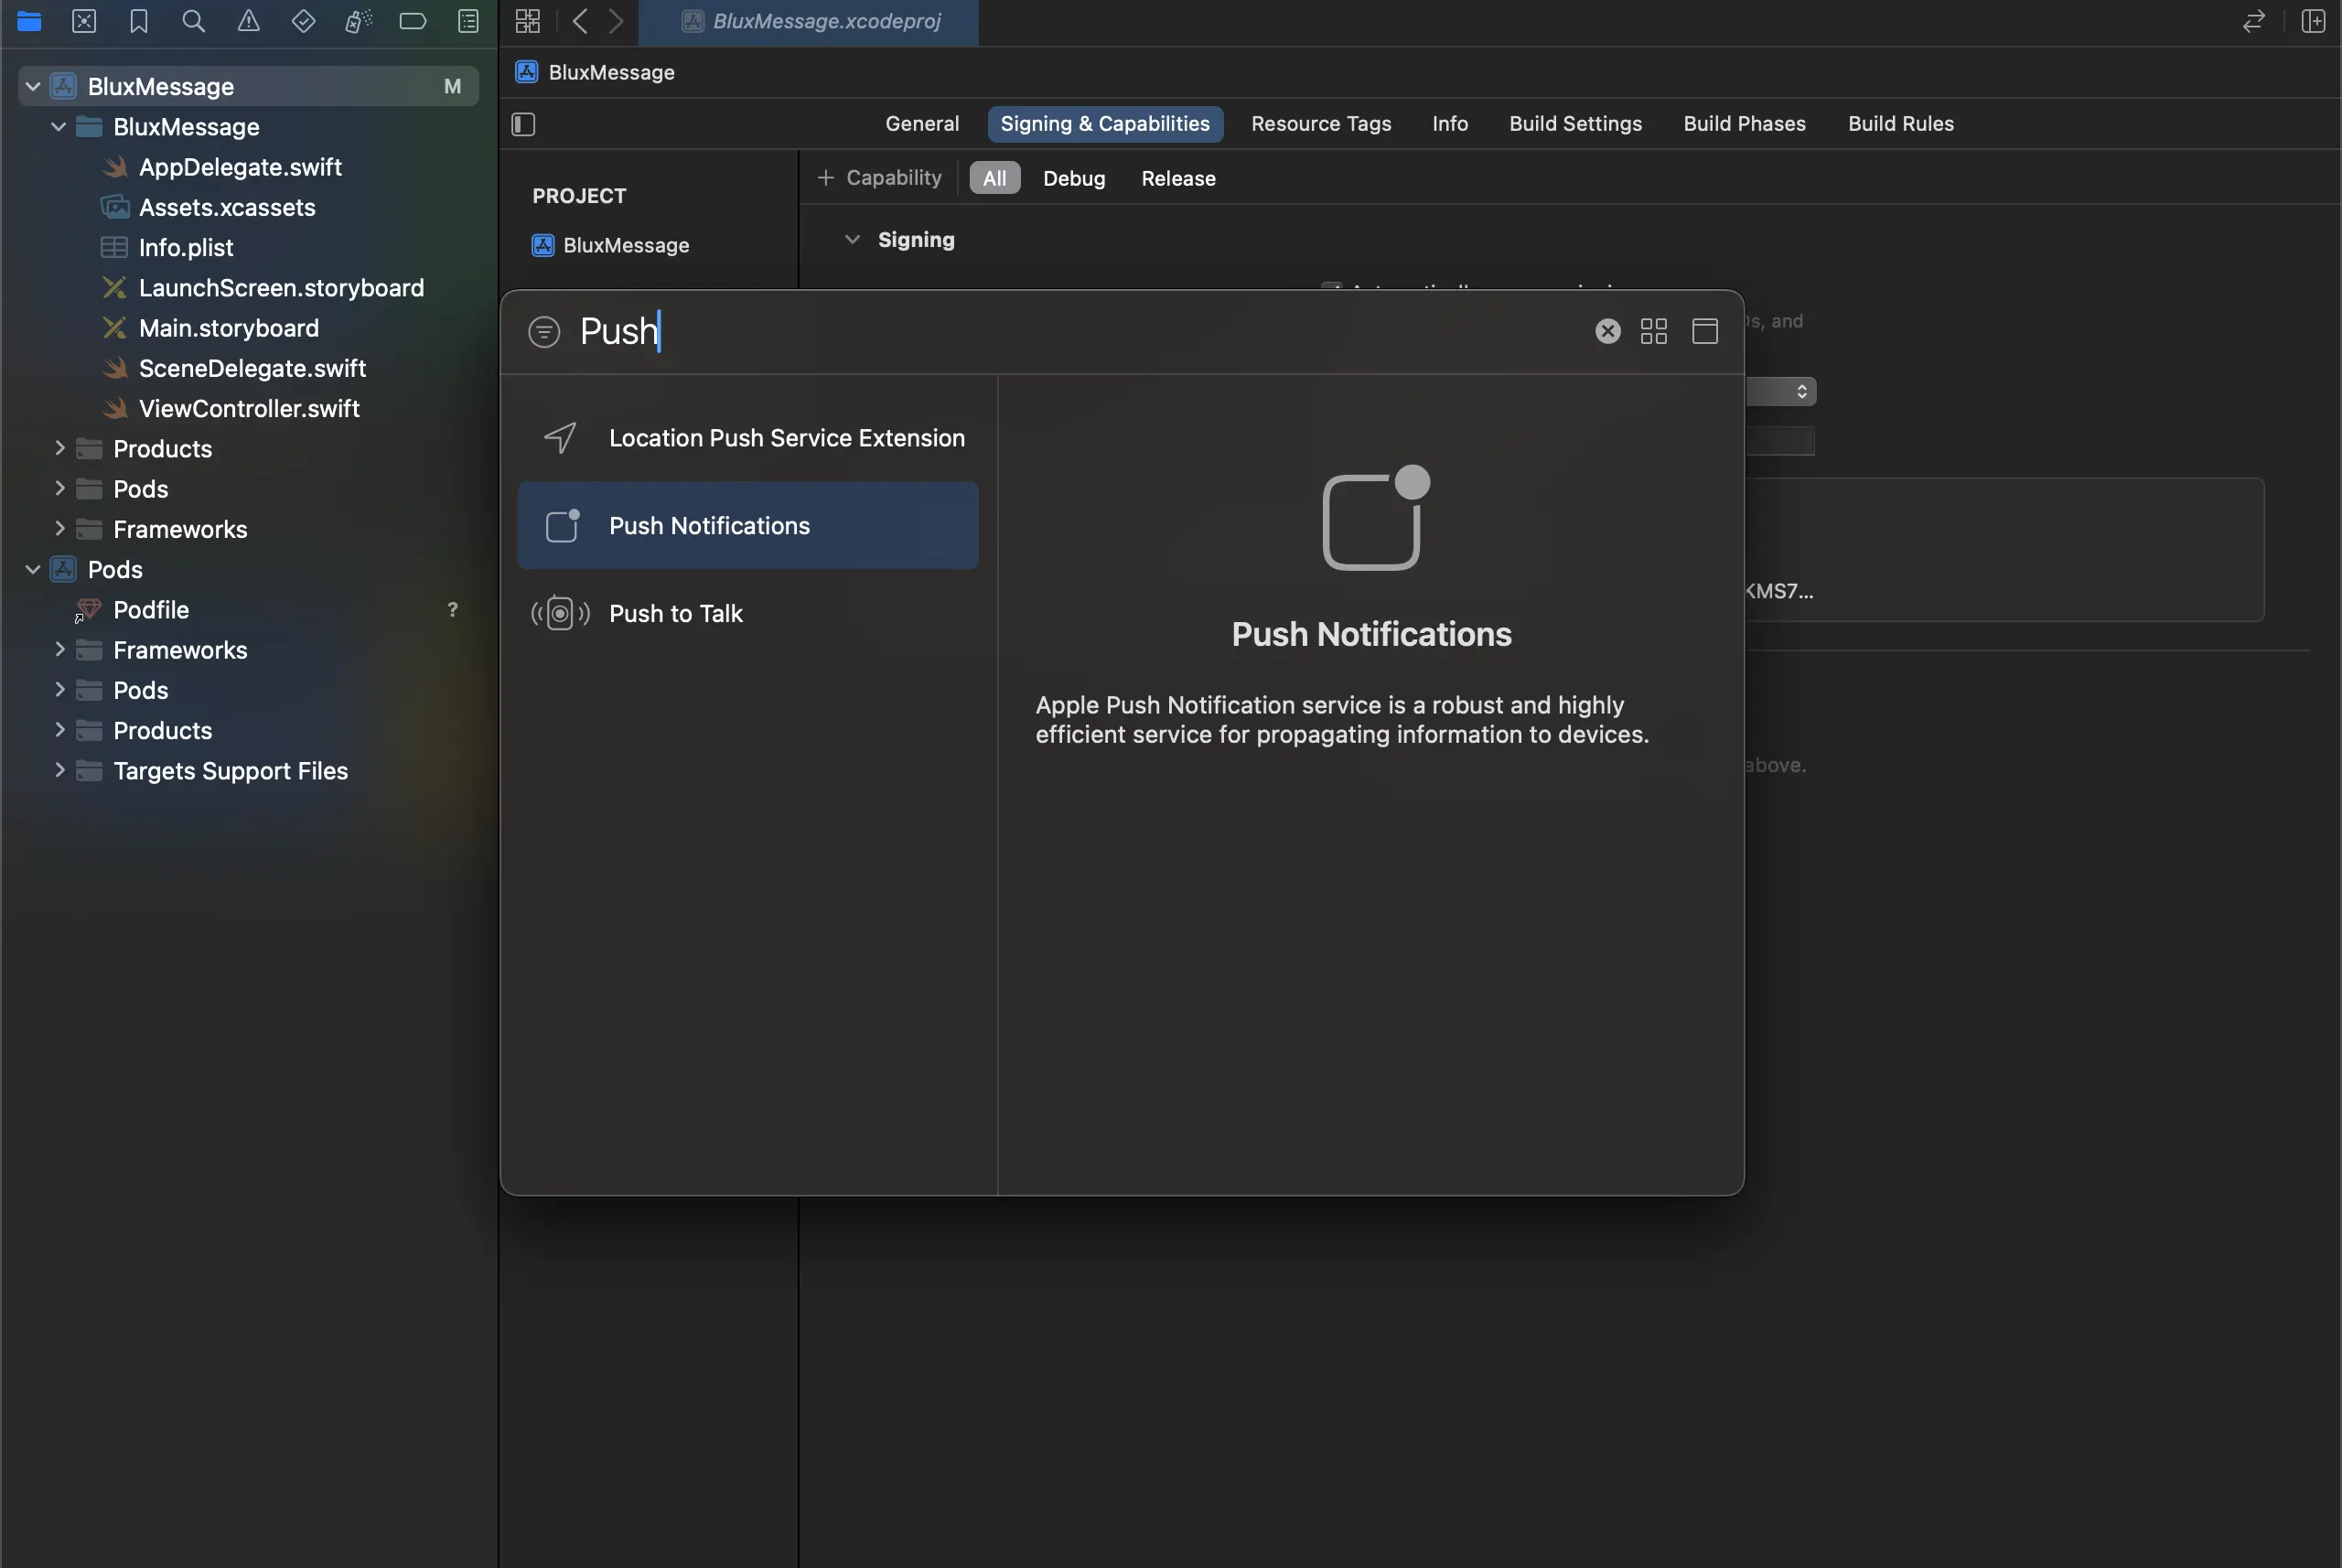This screenshot has width=2342, height=1568.
Task: Select the Push to Talk capability
Action: pyautogui.click(x=748, y=614)
